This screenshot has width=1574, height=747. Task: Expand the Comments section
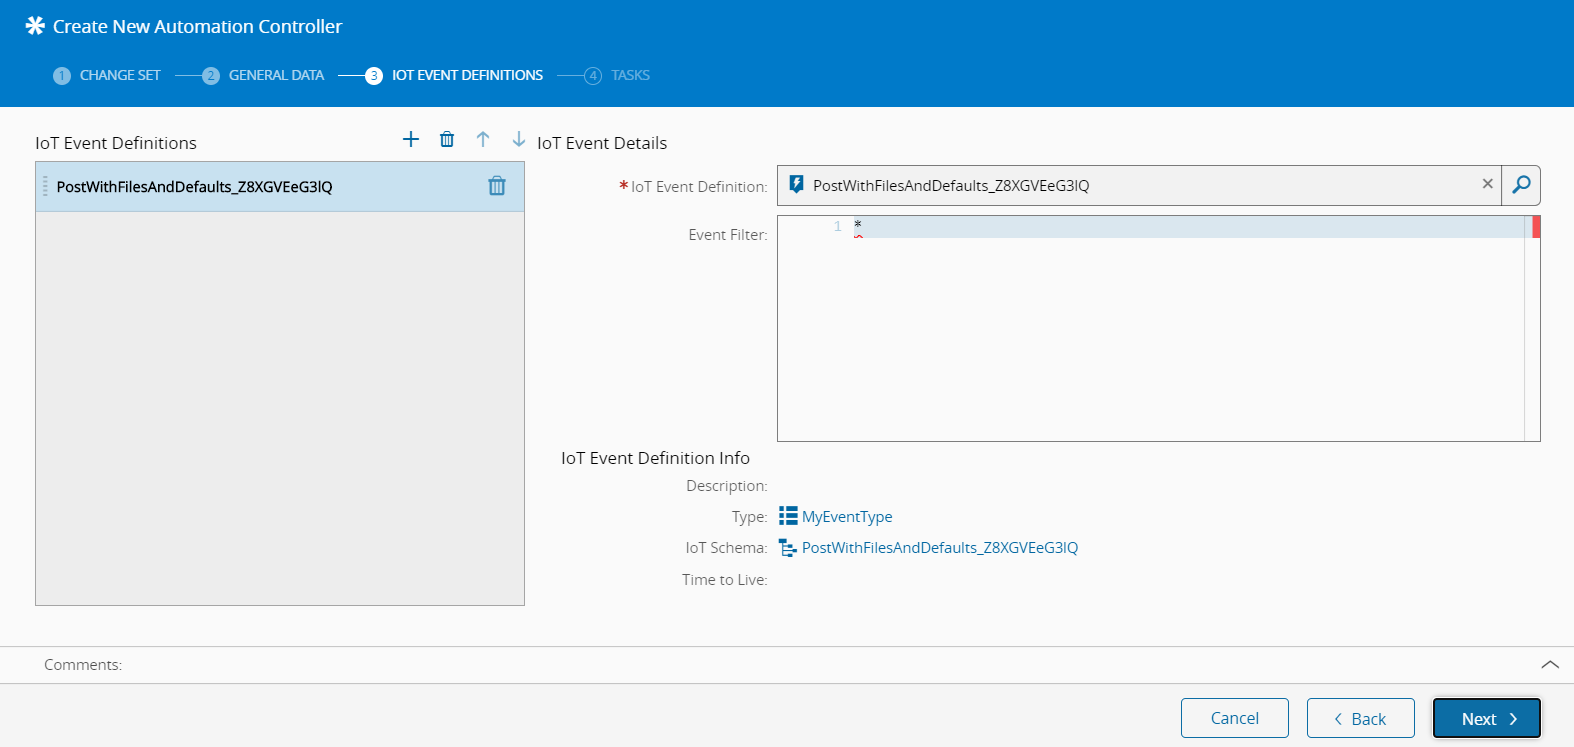click(1549, 665)
